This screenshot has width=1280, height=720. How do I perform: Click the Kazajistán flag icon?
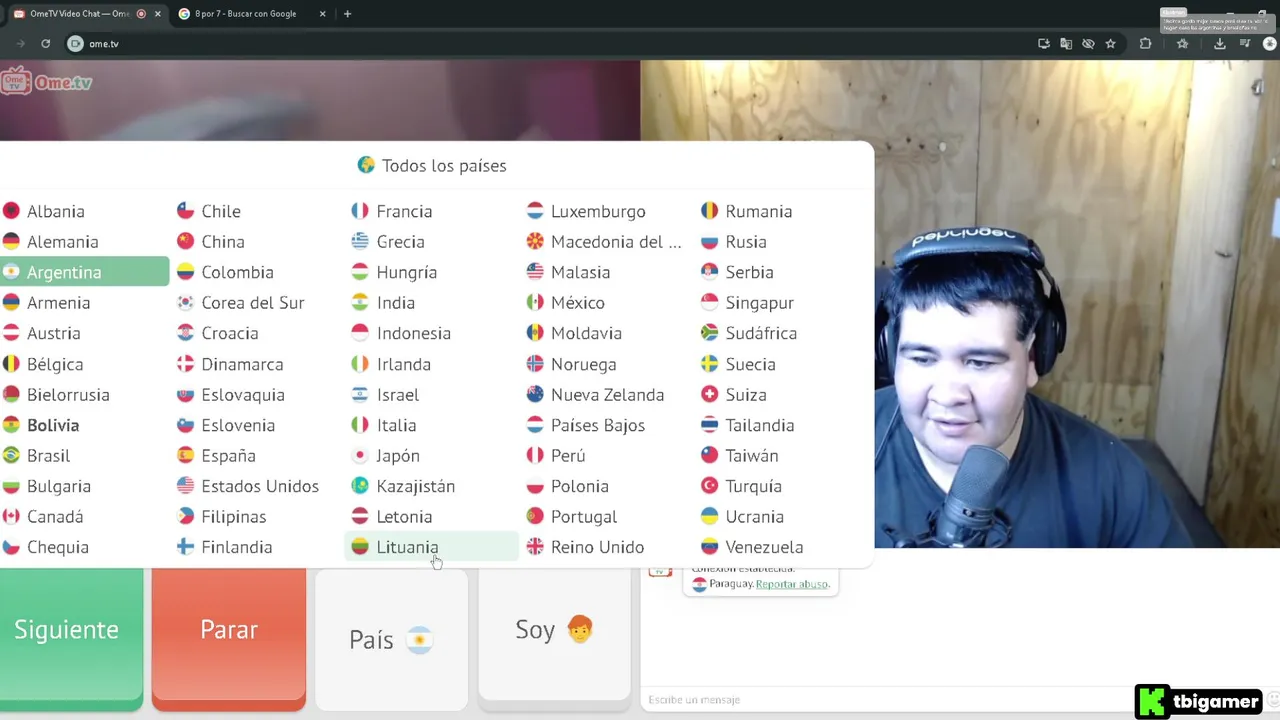click(x=360, y=486)
